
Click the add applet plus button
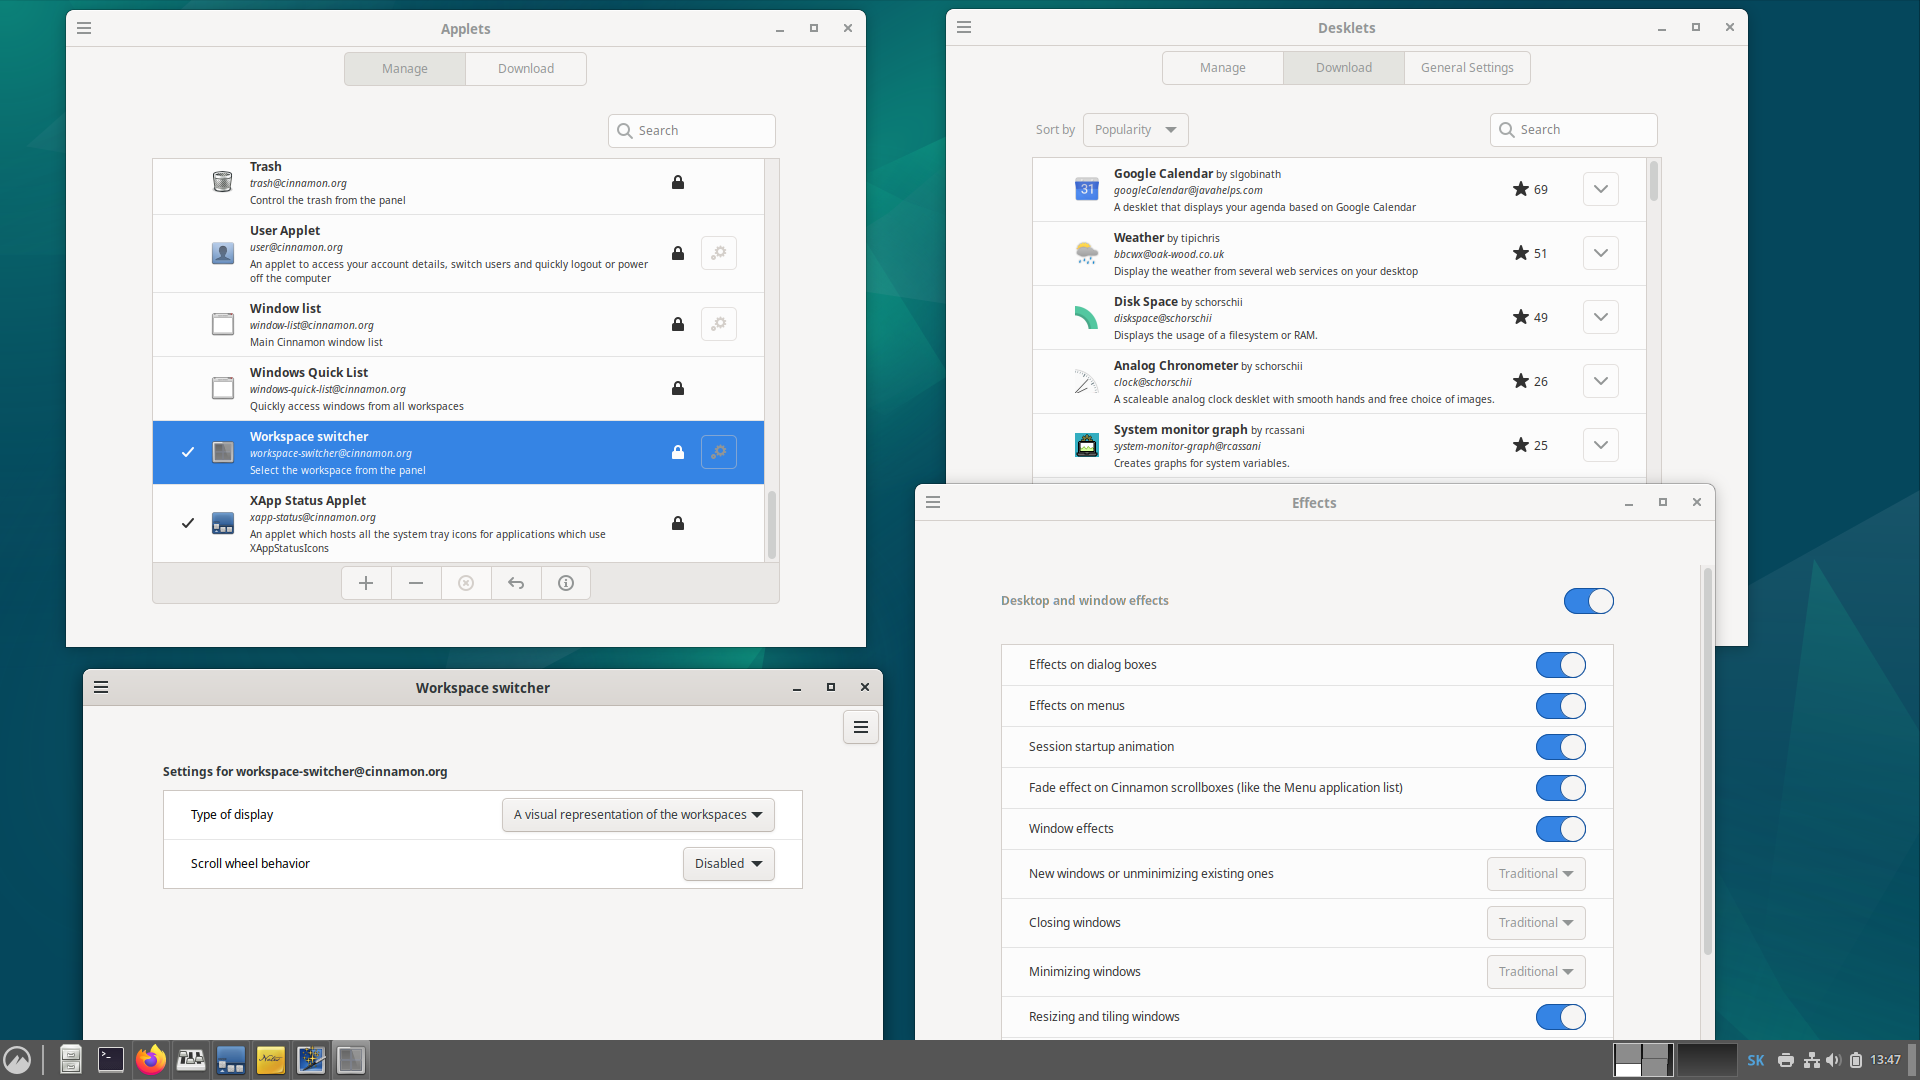tap(366, 583)
